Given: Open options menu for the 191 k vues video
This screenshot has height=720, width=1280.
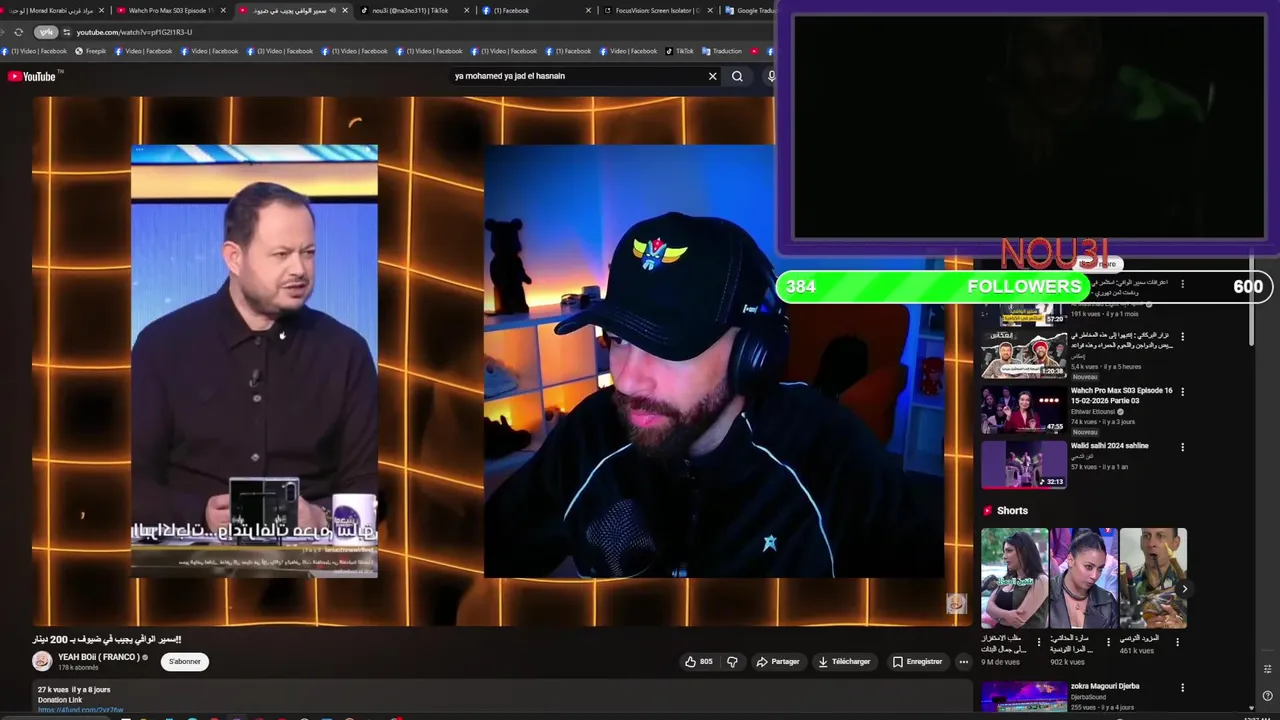Looking at the screenshot, I should click(1182, 284).
